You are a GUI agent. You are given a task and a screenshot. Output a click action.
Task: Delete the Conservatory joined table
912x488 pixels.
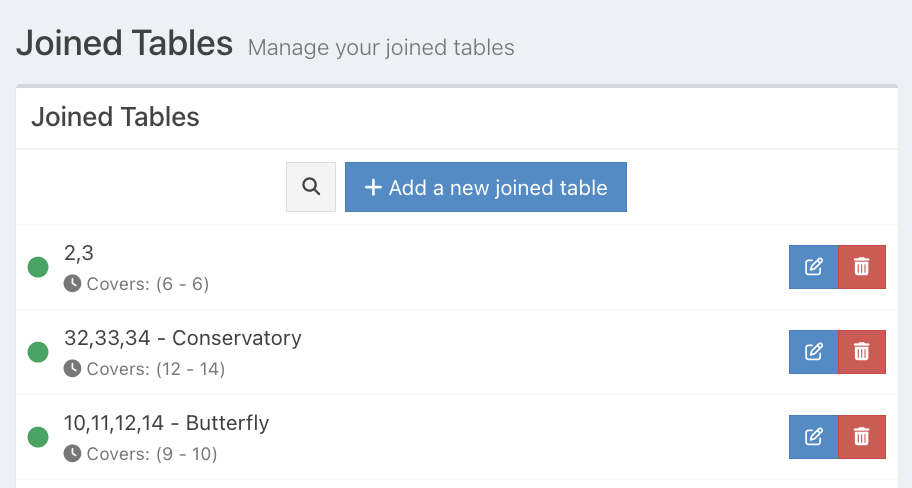861,352
